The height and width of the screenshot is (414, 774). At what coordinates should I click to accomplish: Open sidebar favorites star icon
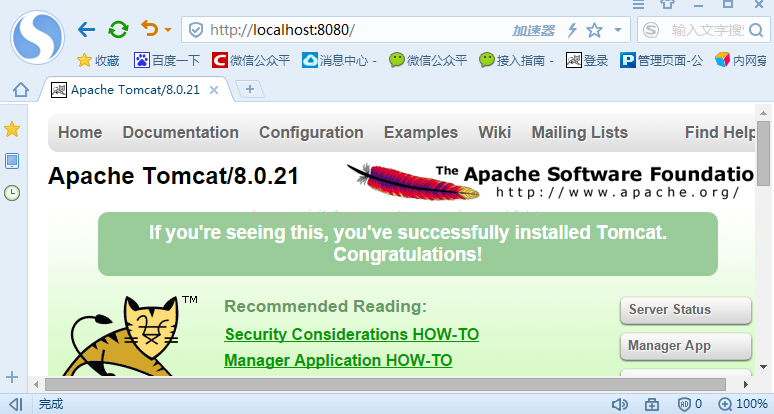[x=12, y=129]
